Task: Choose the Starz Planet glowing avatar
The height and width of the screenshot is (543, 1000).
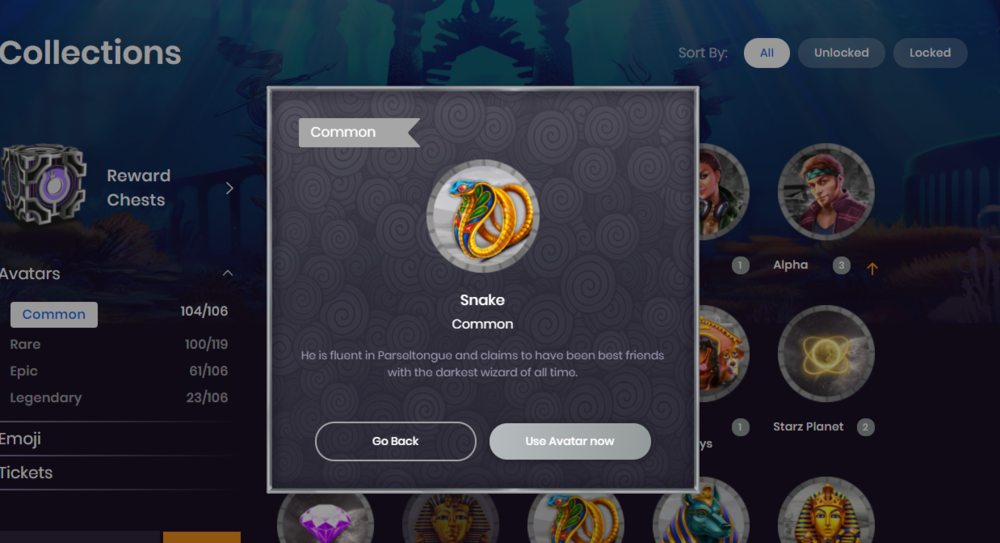Action: 826,353
